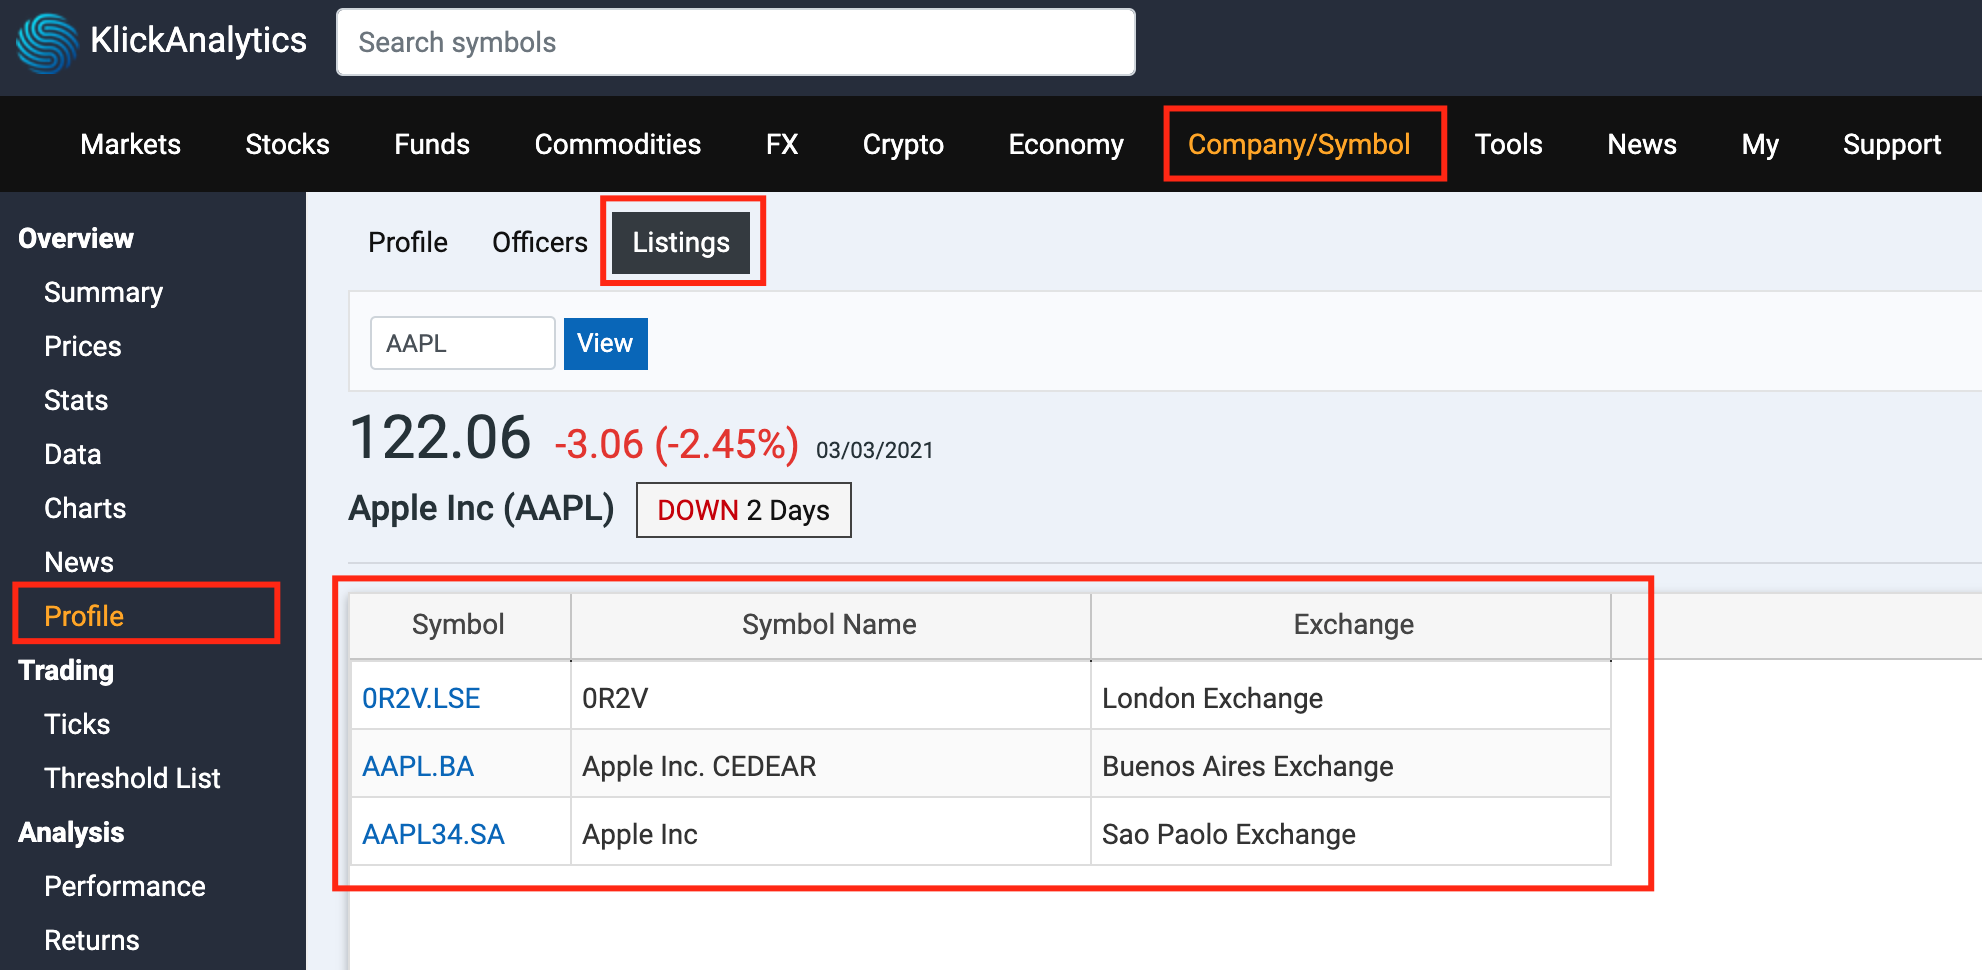Go to News in the sidebar
This screenshot has height=970, width=1982.
[79, 562]
